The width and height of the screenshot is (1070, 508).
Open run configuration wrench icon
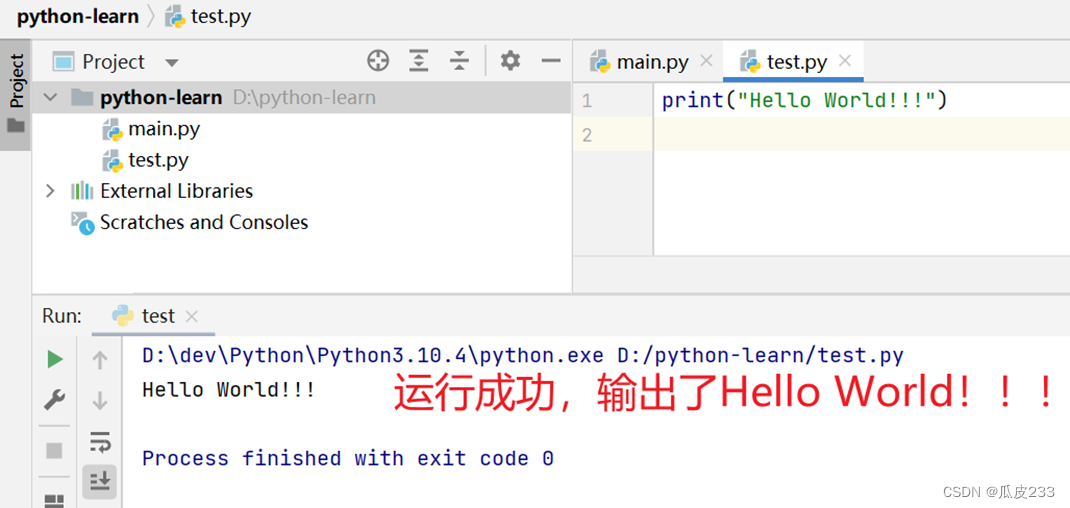pyautogui.click(x=55, y=399)
